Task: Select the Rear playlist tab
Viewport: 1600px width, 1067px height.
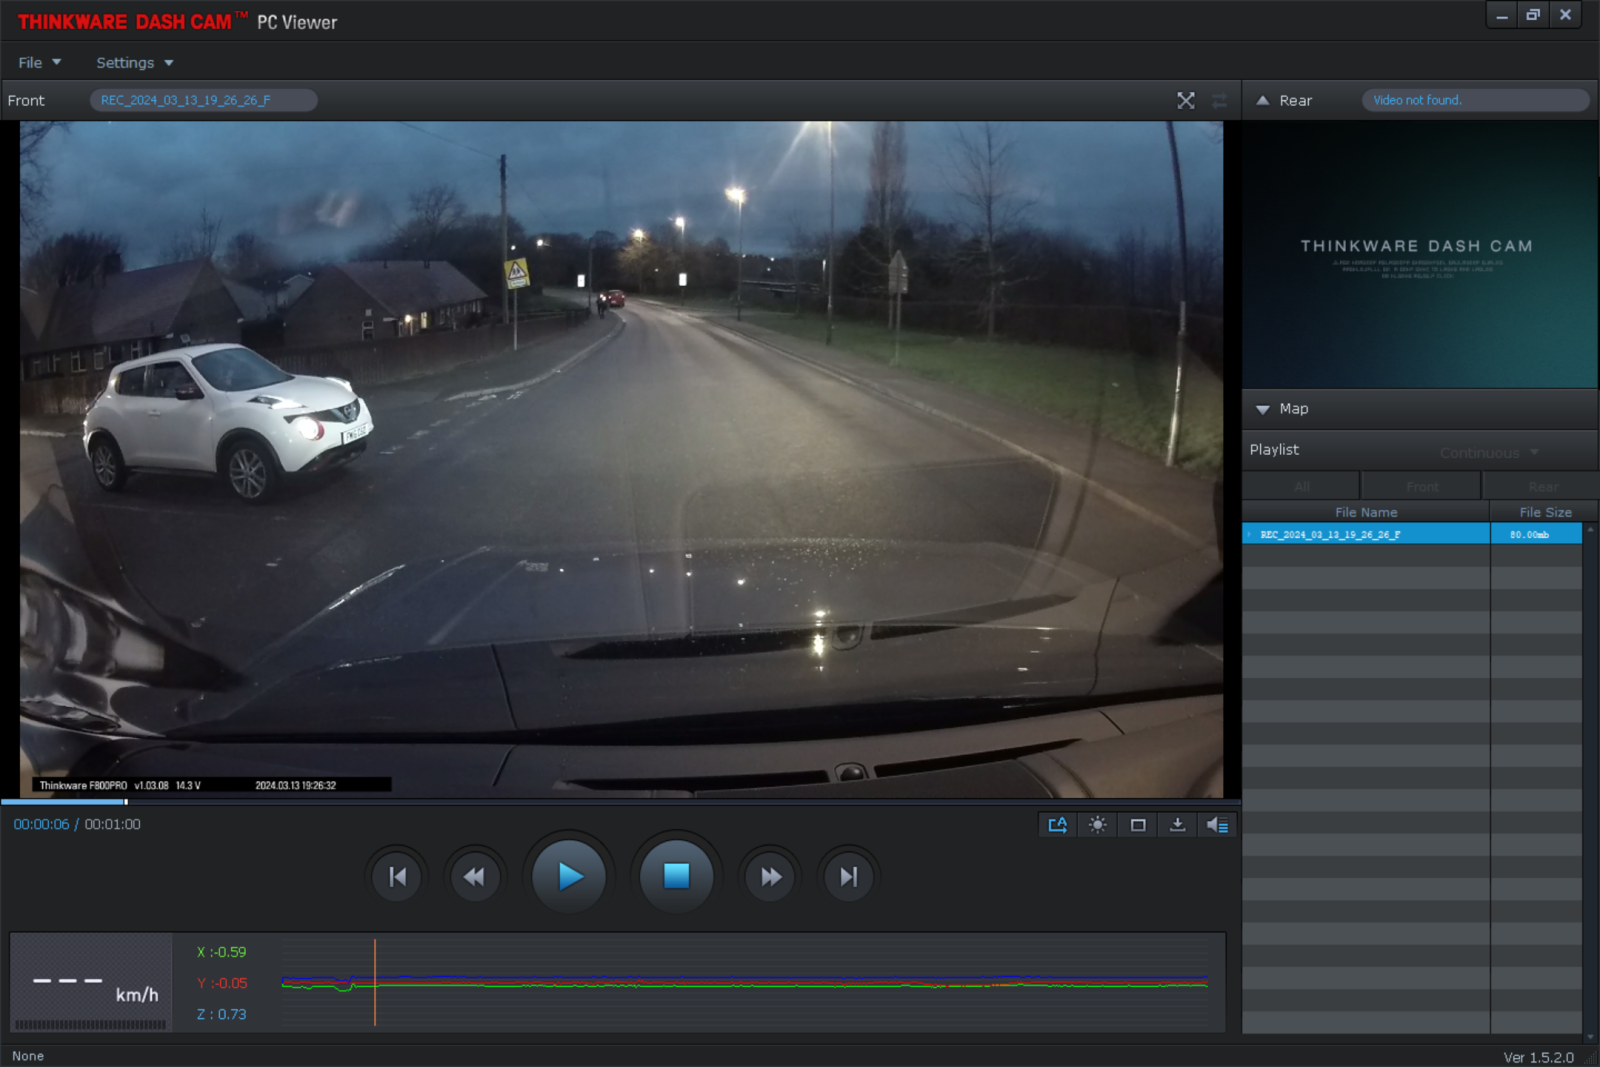Action: (1540, 487)
